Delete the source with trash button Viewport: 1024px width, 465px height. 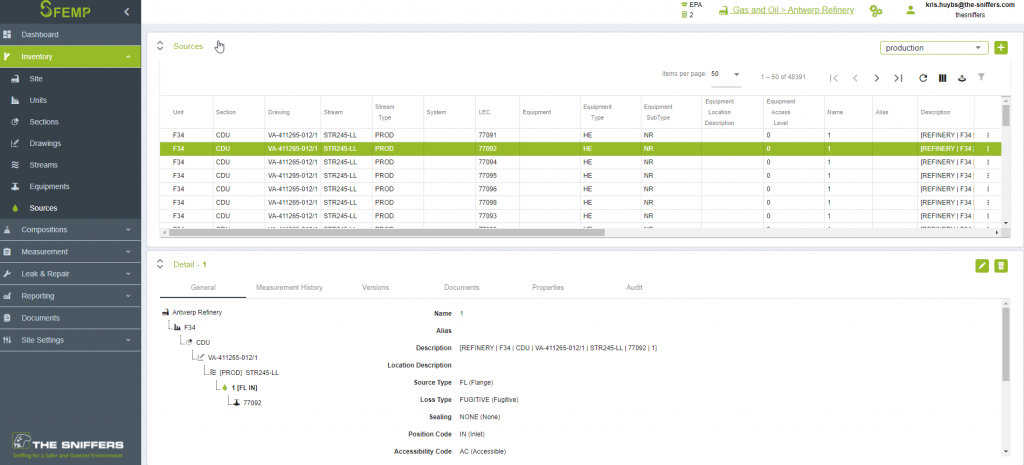tap(1001, 265)
